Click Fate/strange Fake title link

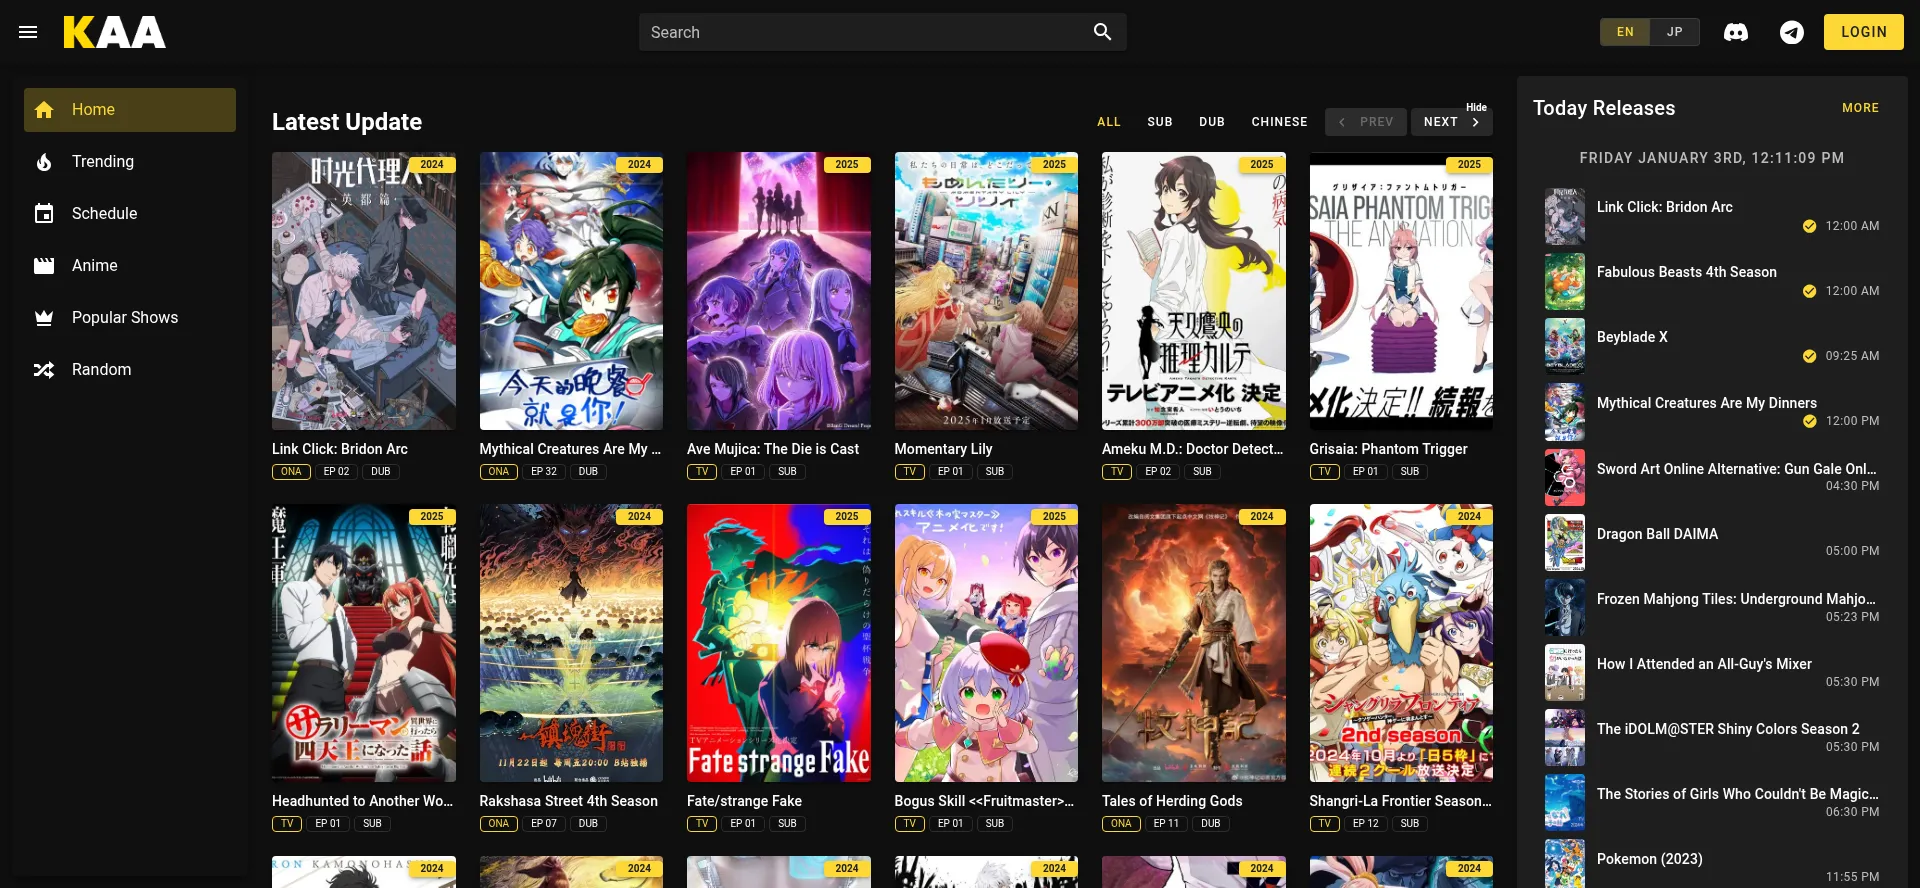(x=744, y=801)
